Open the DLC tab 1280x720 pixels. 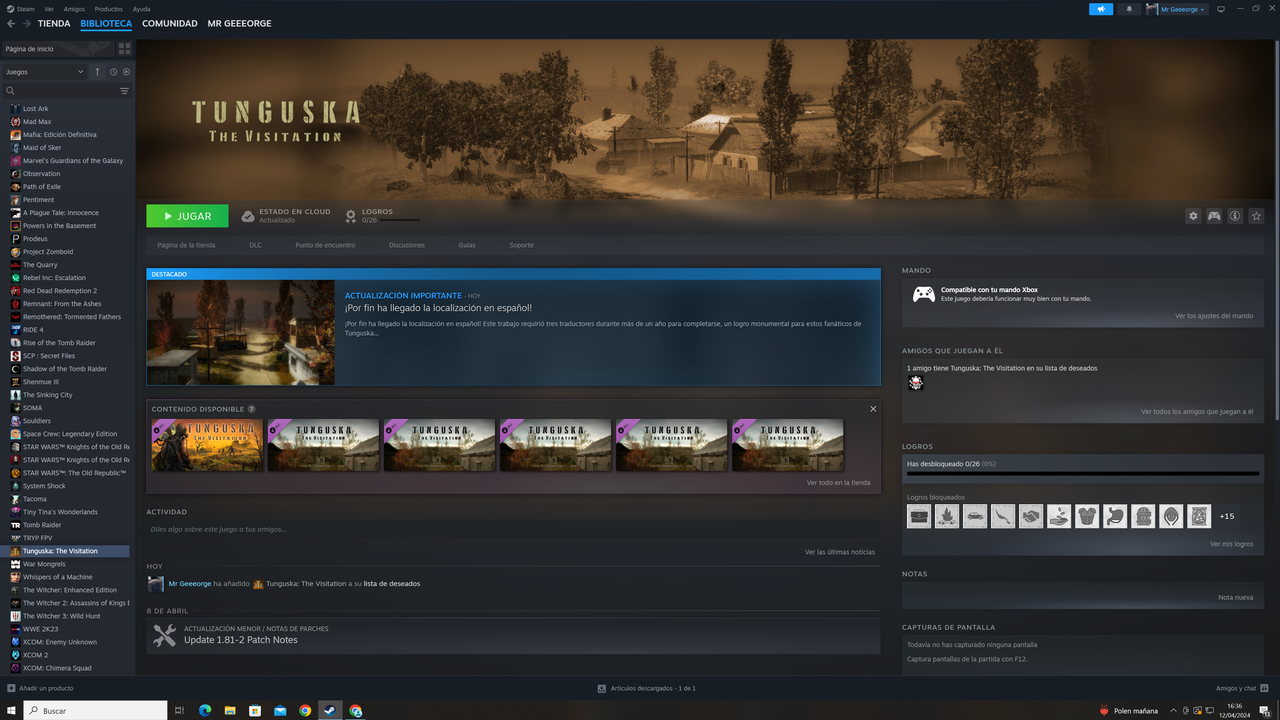256,245
